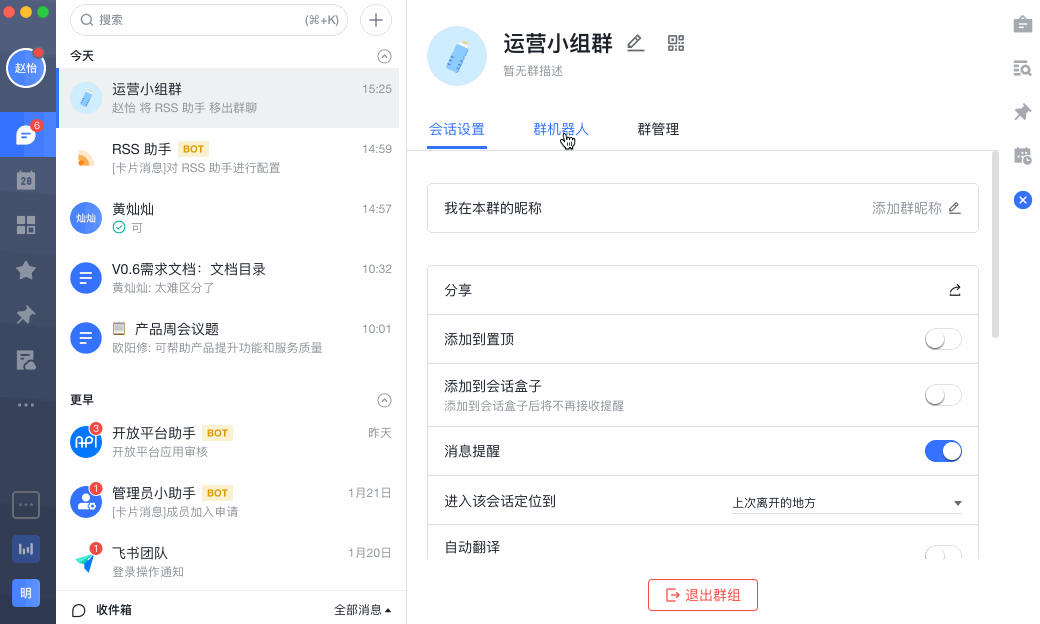Click the 进入该会话定位到 label
The height and width of the screenshot is (624, 1040).
coord(500,501)
